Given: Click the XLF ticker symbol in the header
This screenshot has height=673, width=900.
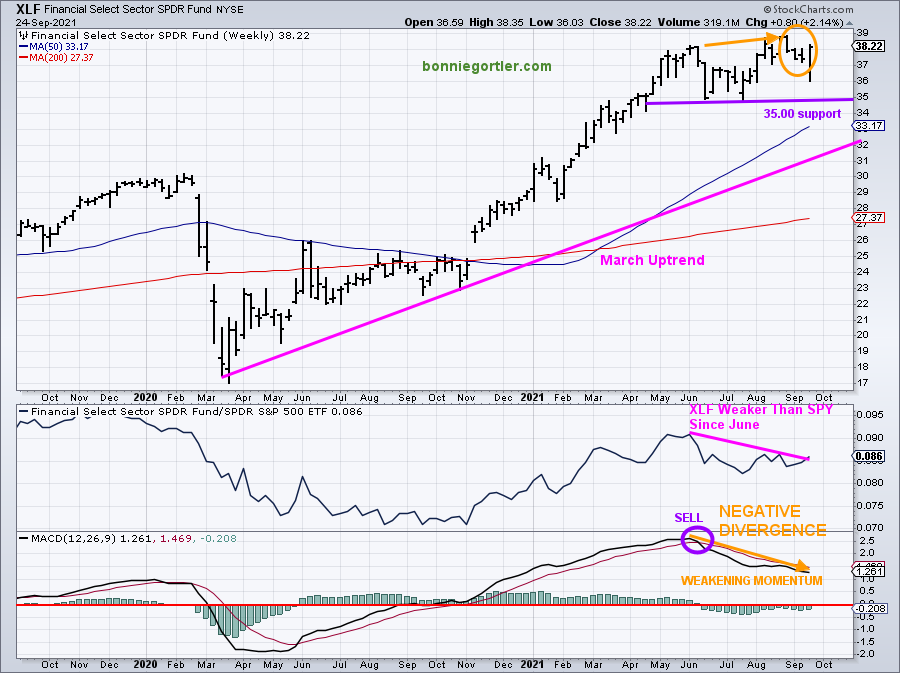Looking at the screenshot, I should 28,9.
